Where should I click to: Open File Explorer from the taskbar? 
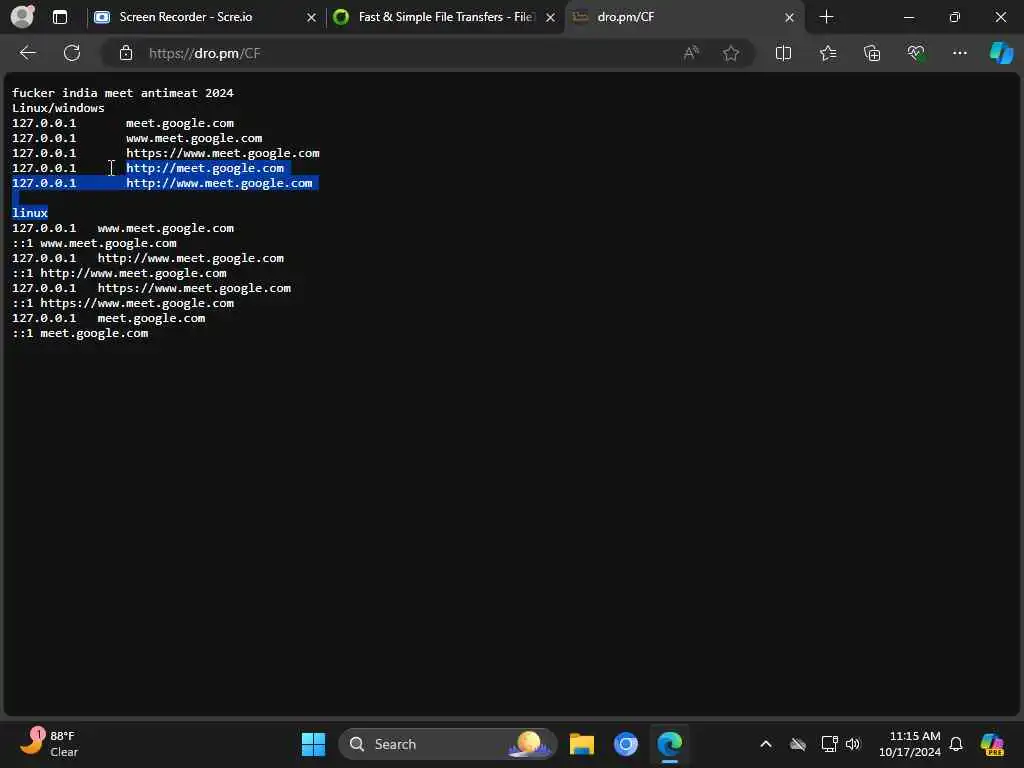click(581, 744)
